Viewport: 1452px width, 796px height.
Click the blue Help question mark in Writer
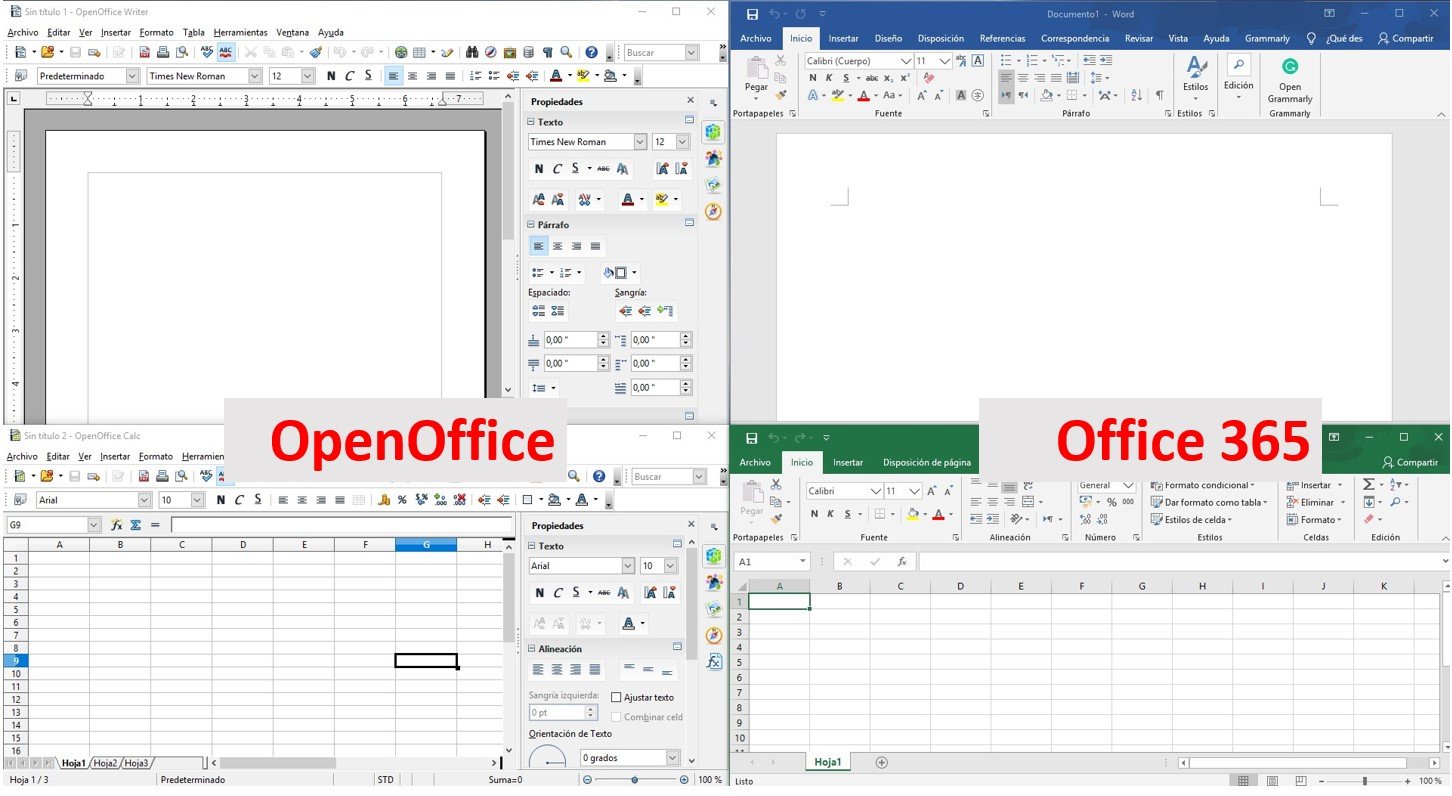point(592,52)
